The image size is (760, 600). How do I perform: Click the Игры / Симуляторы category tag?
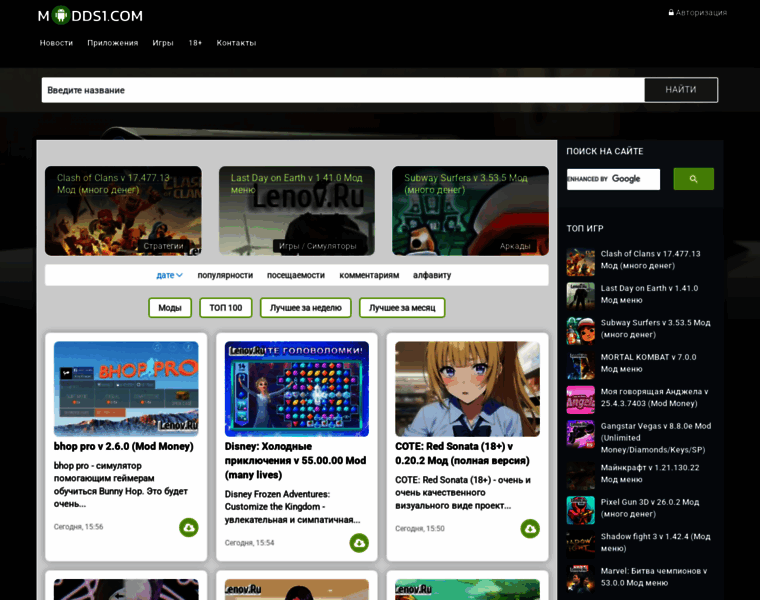pos(317,246)
